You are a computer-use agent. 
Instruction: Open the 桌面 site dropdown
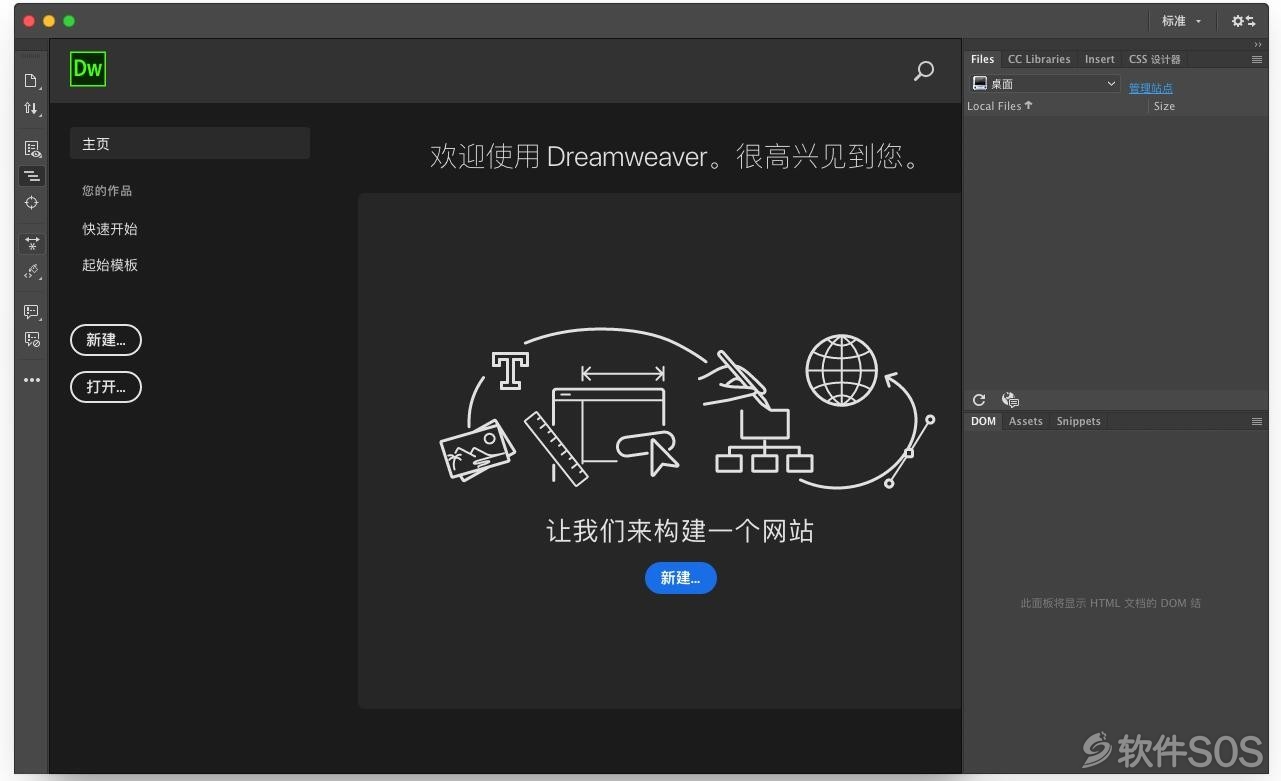1044,84
